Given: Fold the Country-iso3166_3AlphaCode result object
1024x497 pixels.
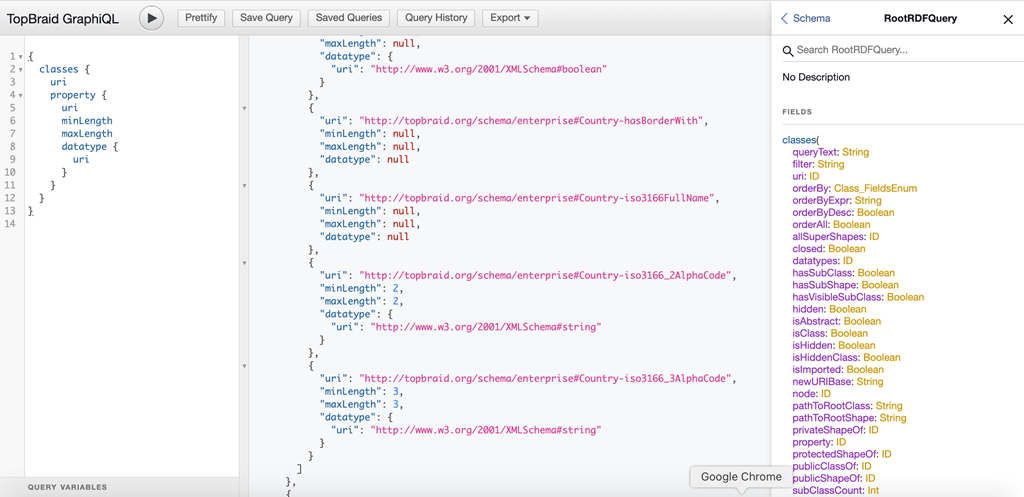Looking at the screenshot, I should pyautogui.click(x=244, y=366).
